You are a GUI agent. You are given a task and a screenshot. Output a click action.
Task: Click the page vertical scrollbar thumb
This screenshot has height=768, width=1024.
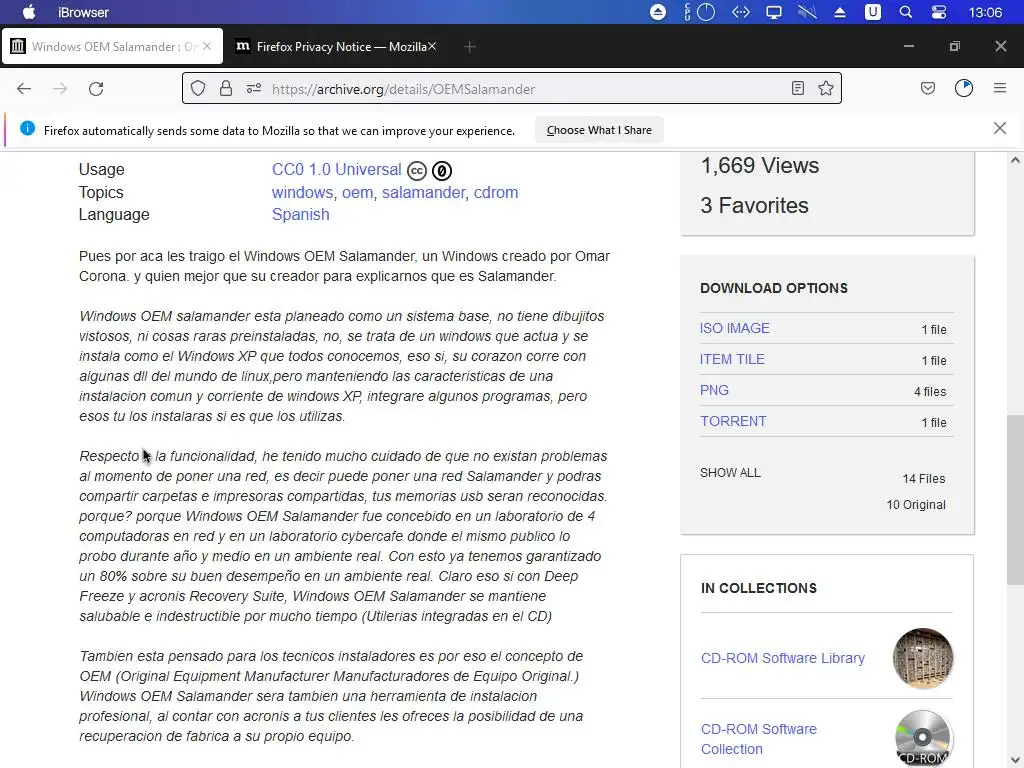(1015, 500)
